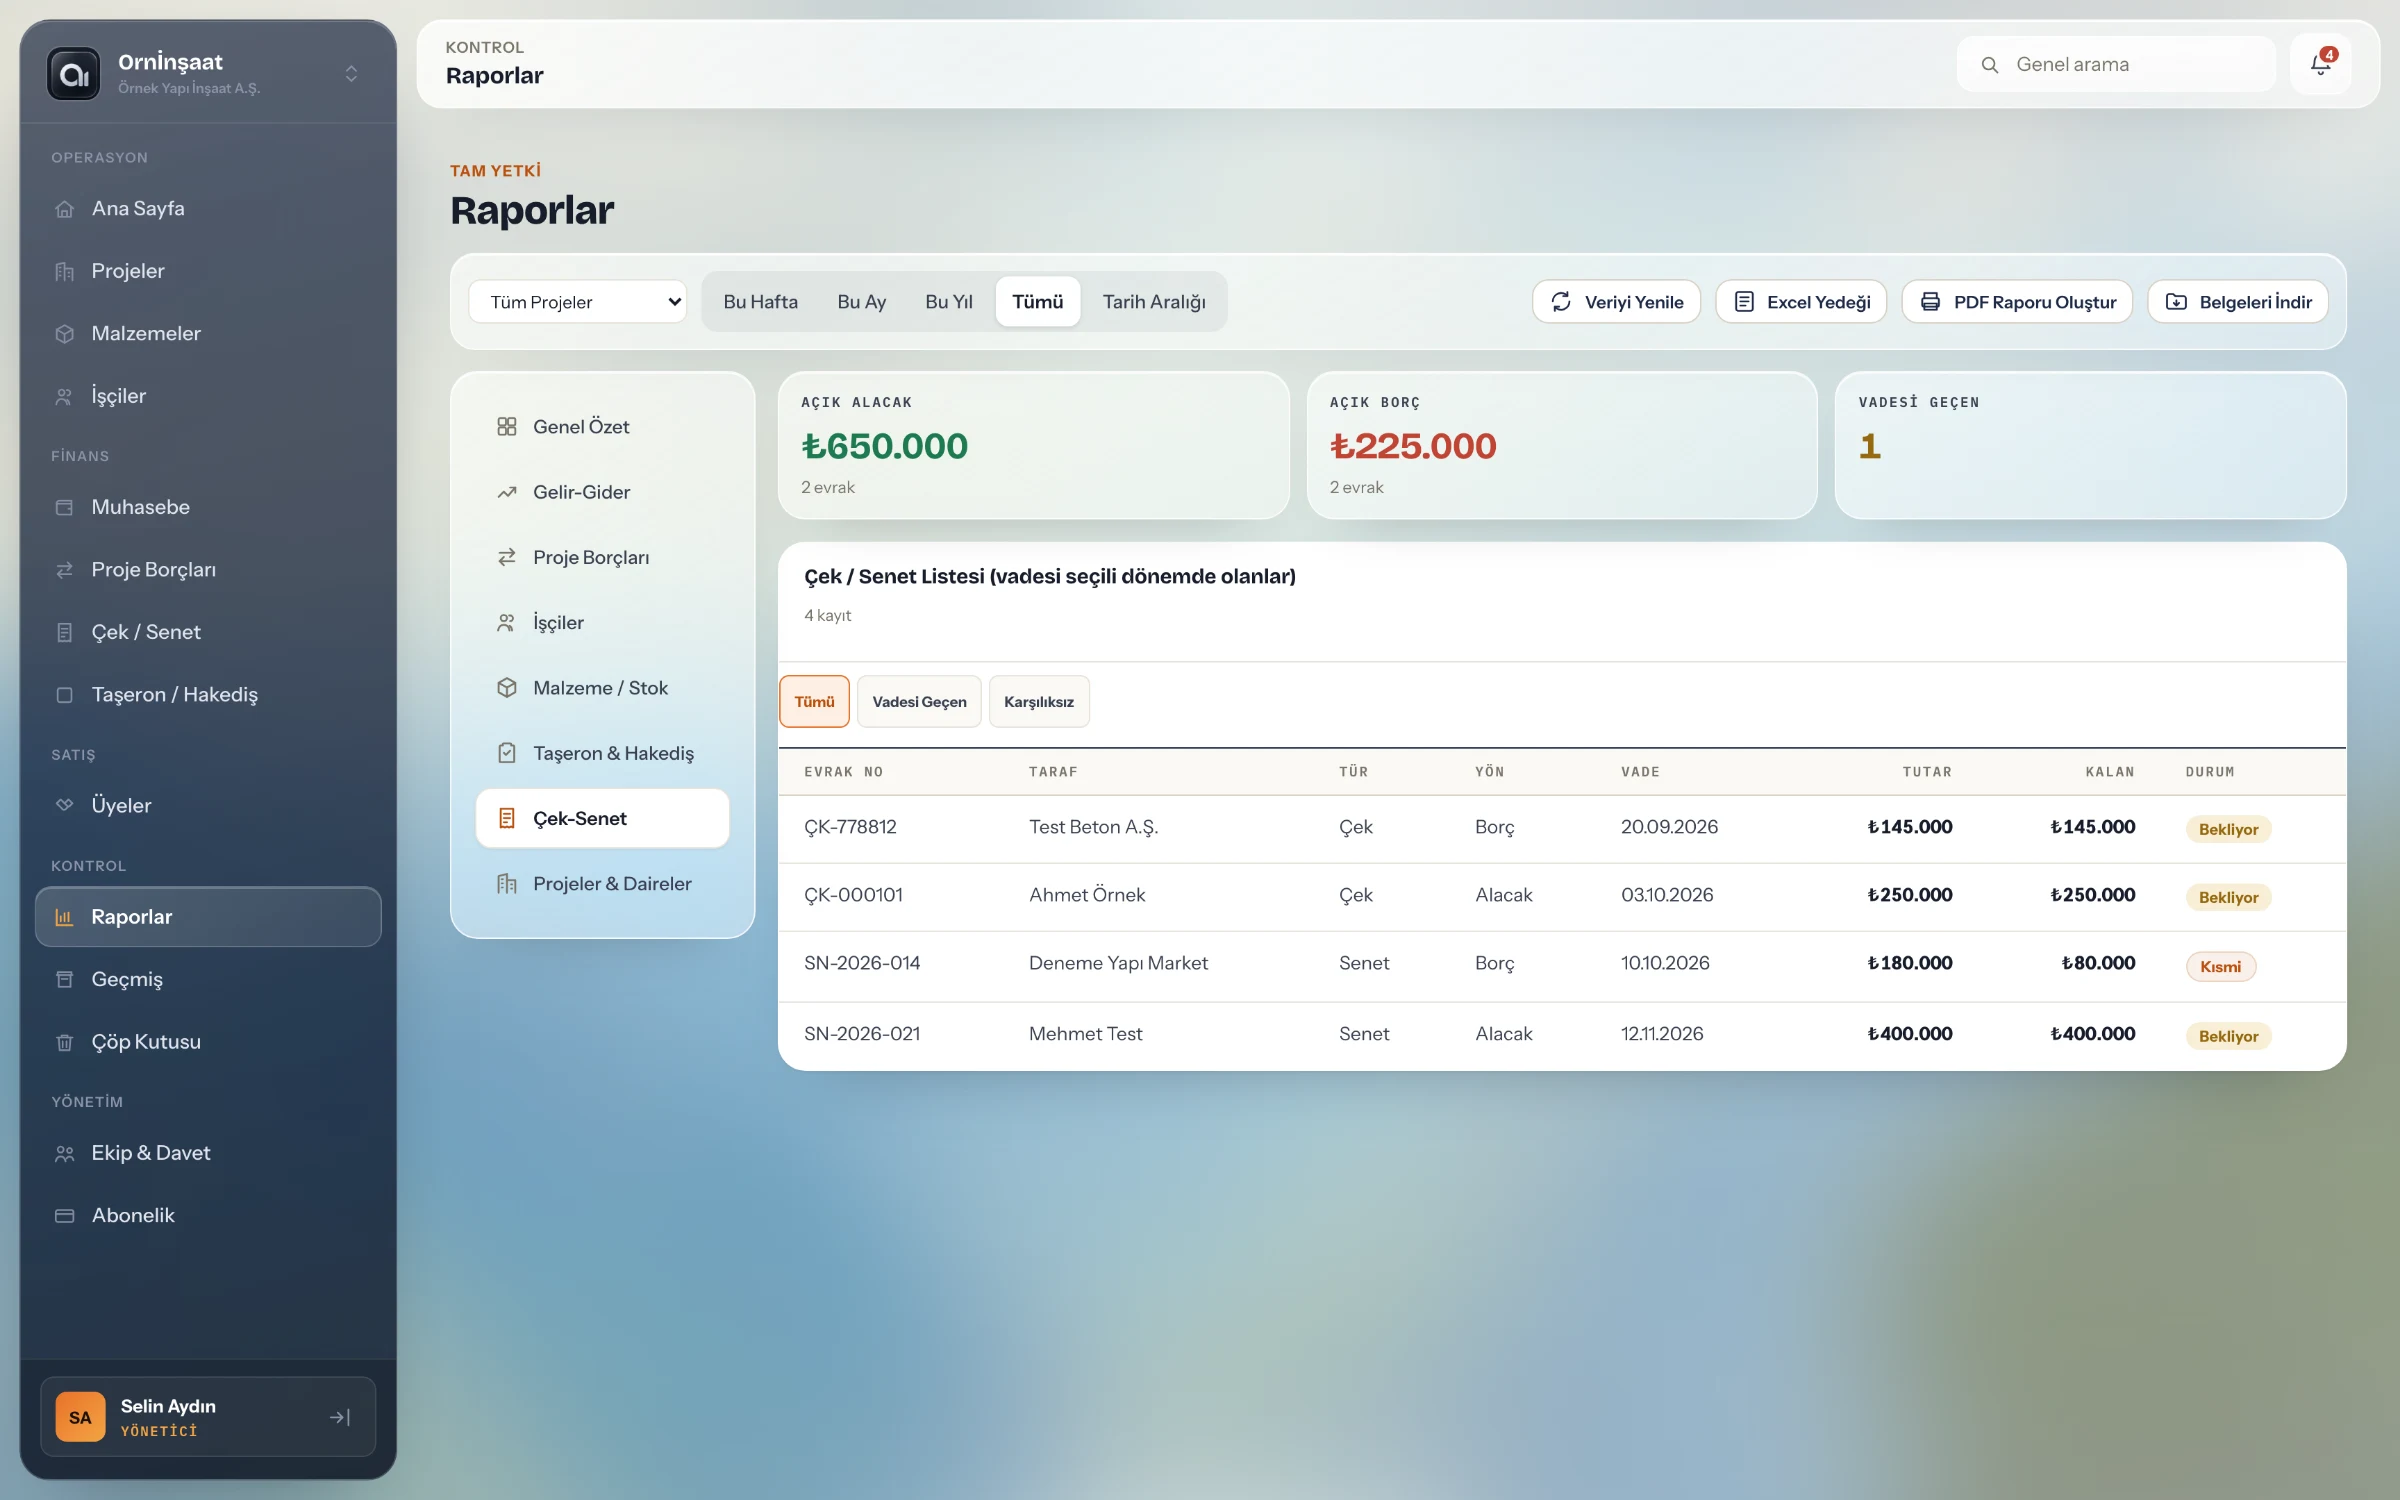The height and width of the screenshot is (1500, 2400).
Task: Select the Bu Yıl period tab
Action: pos(949,302)
